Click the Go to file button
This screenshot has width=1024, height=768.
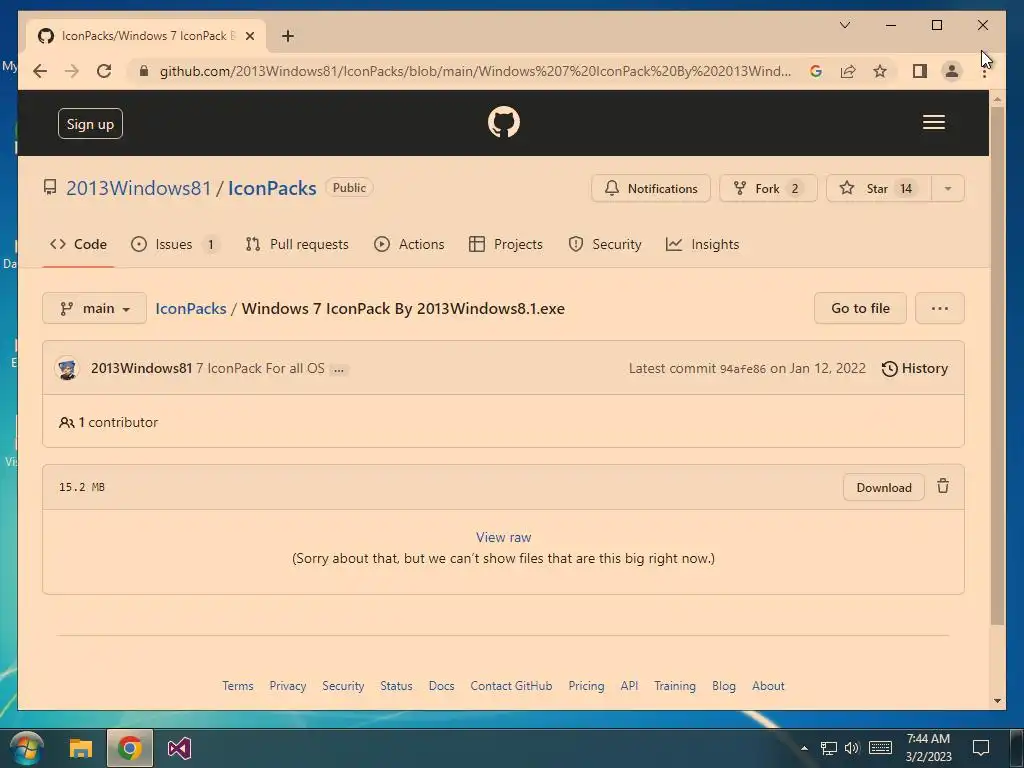(860, 308)
